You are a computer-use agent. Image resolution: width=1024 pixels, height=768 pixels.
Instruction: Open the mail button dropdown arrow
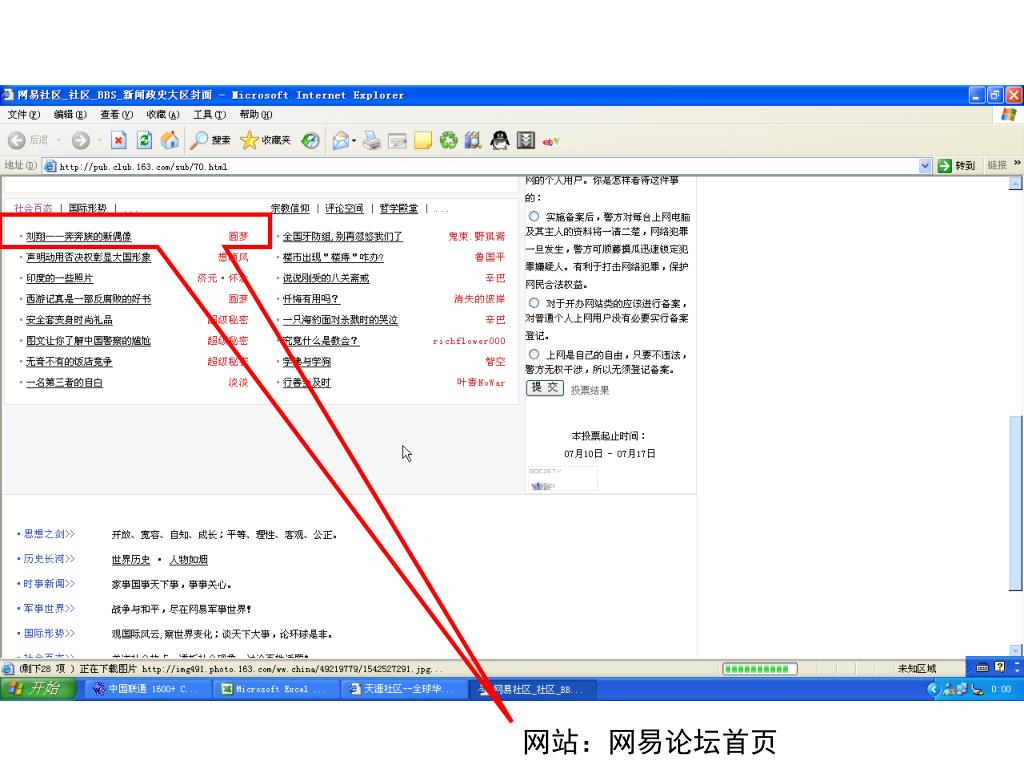point(354,140)
